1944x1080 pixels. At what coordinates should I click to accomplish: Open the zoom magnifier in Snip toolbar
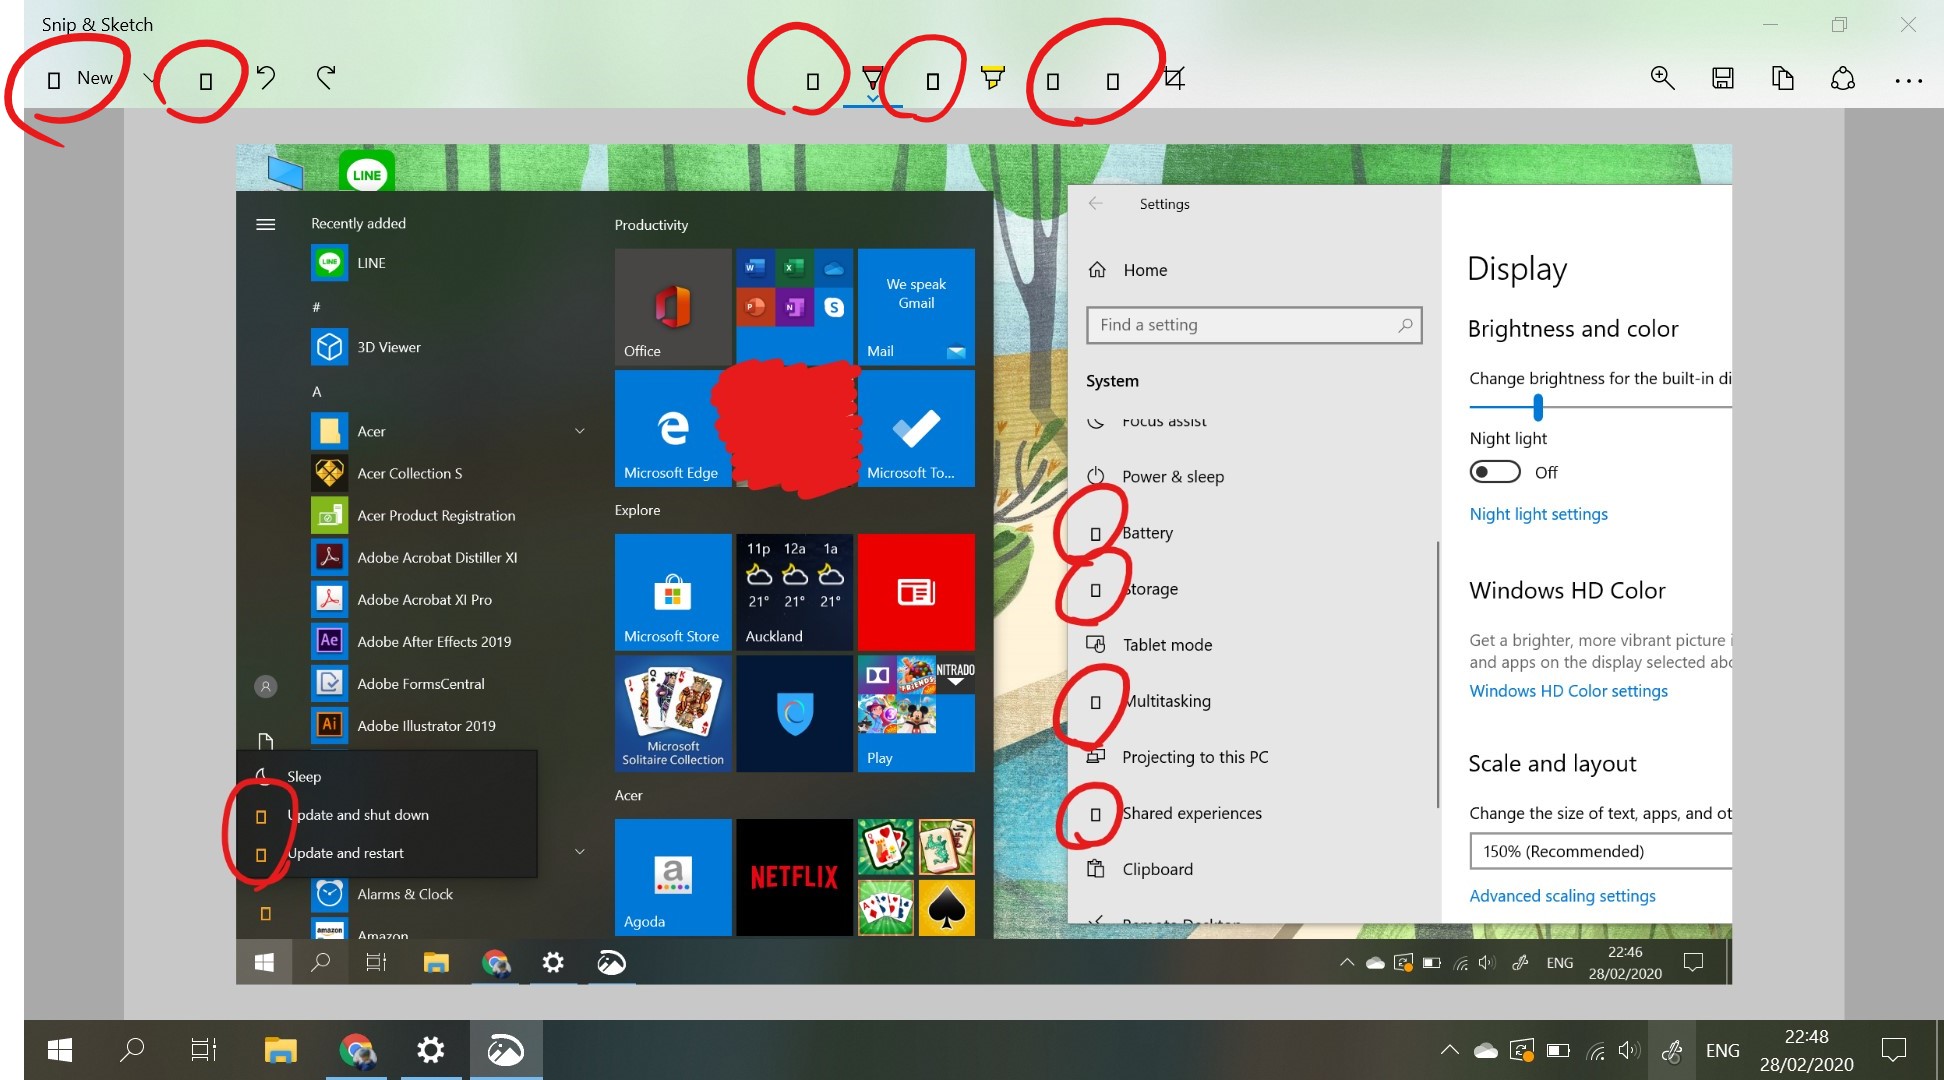point(1662,78)
